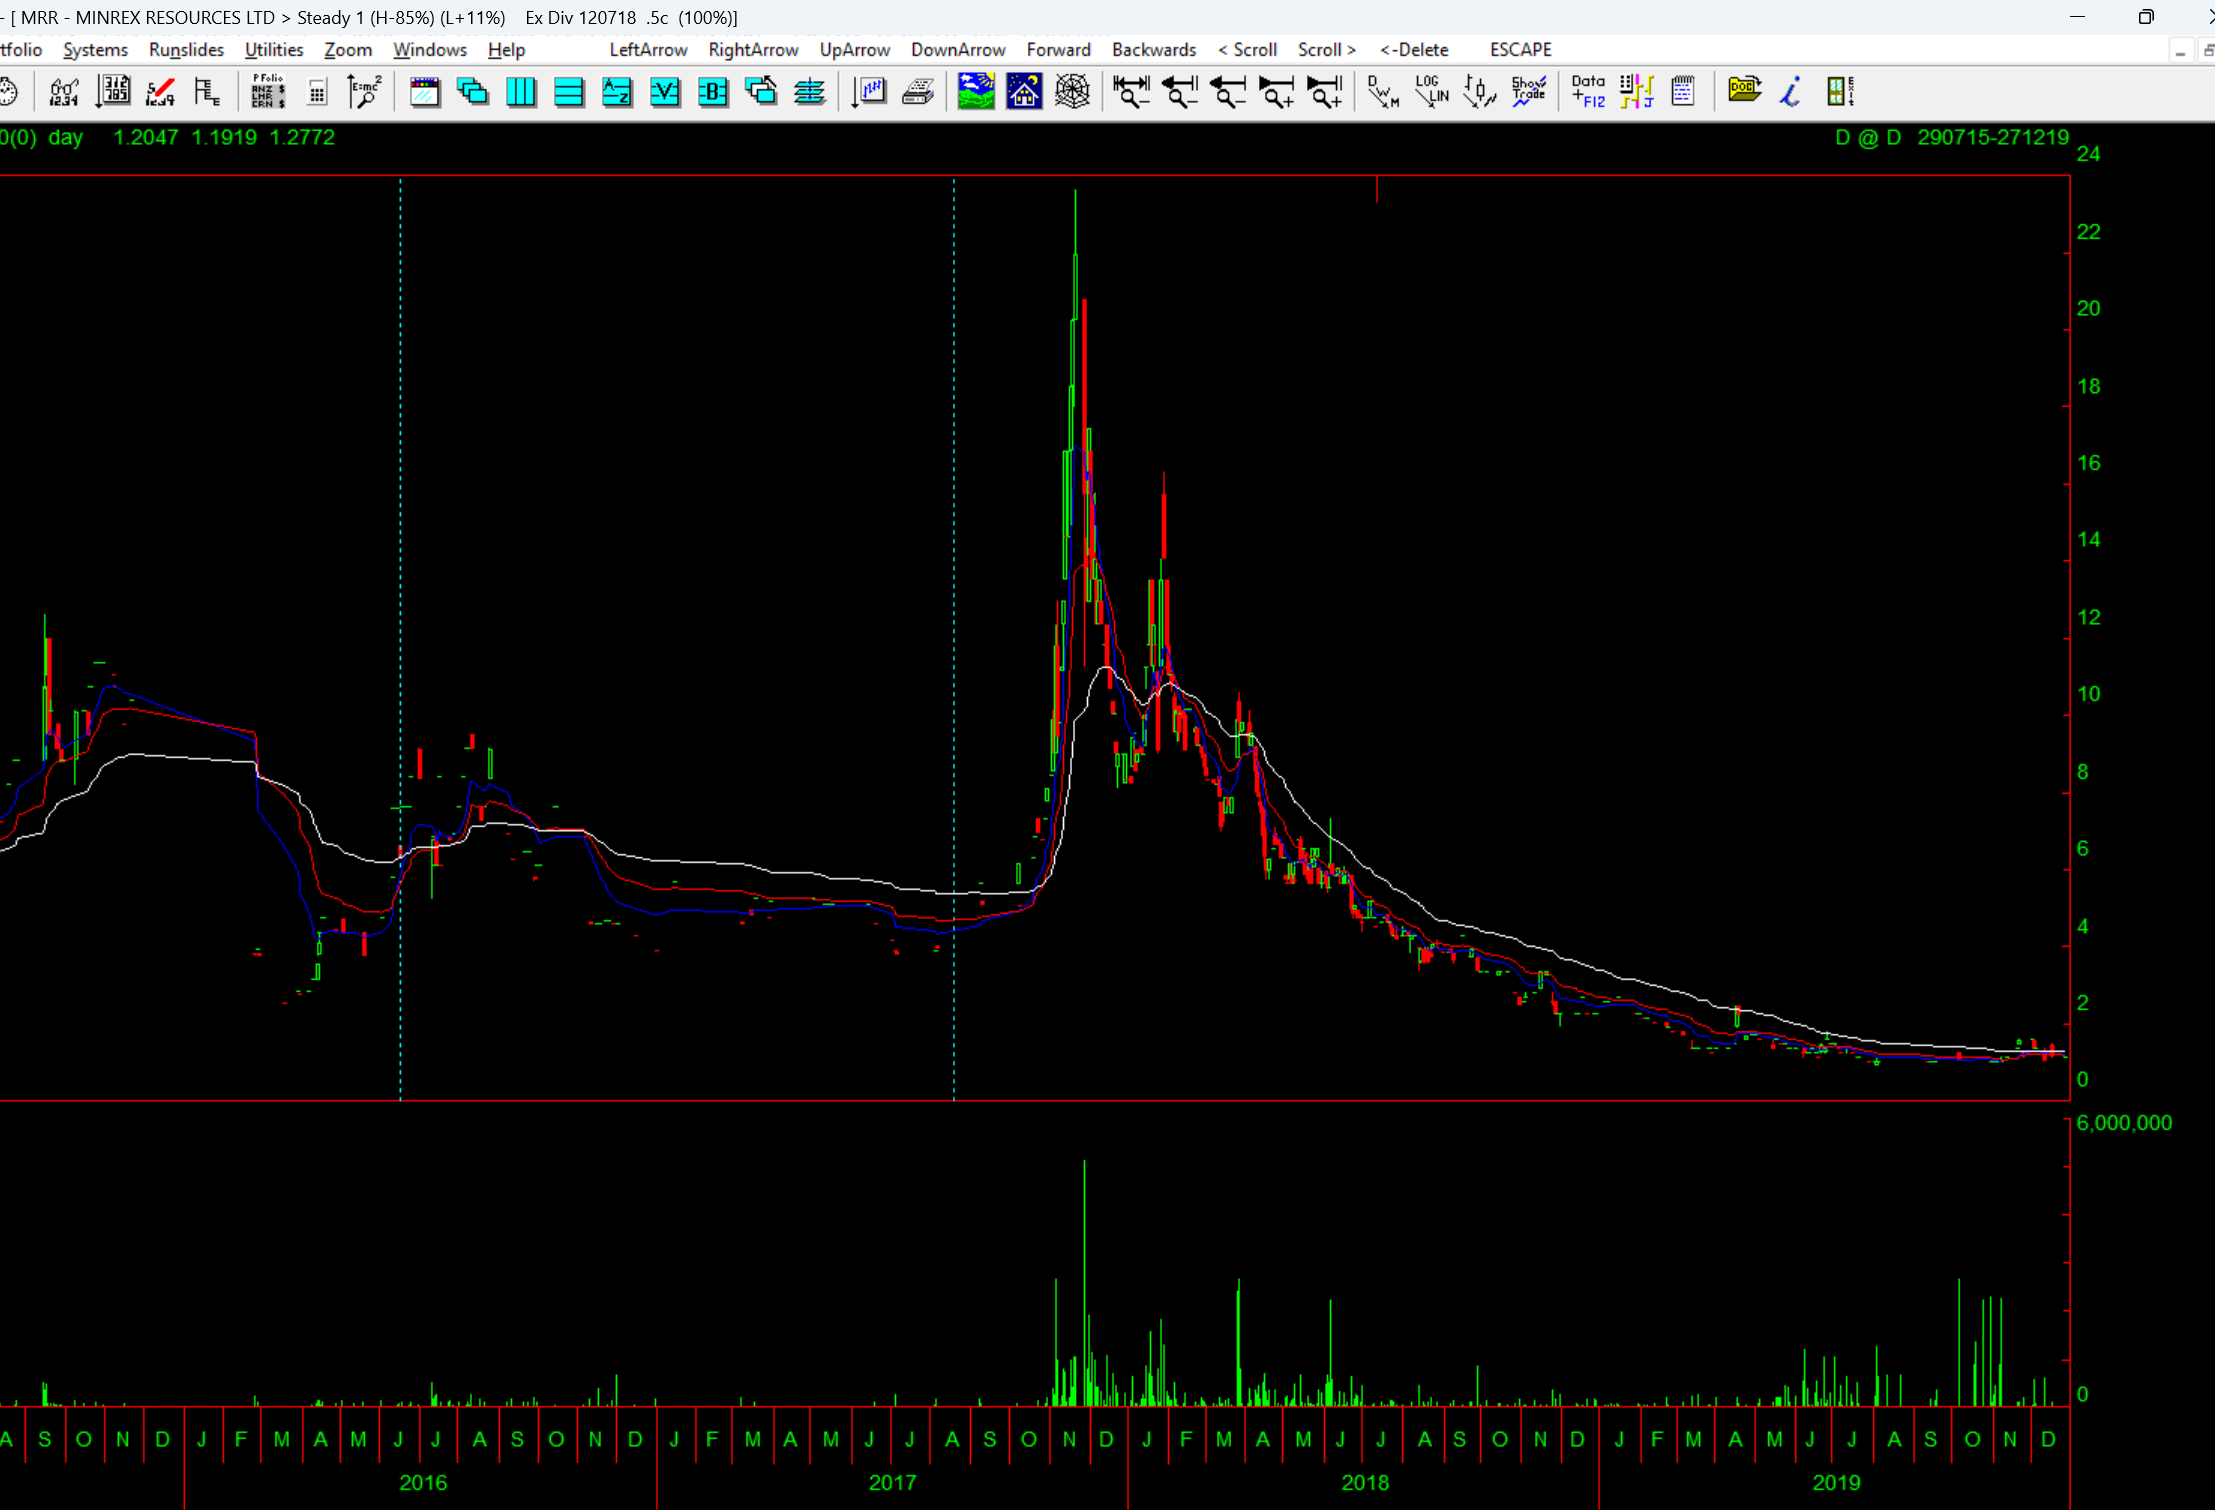Image resolution: width=2215 pixels, height=1510 pixels.
Task: Click zoom in right arrow single bar icon
Action: 1276,92
